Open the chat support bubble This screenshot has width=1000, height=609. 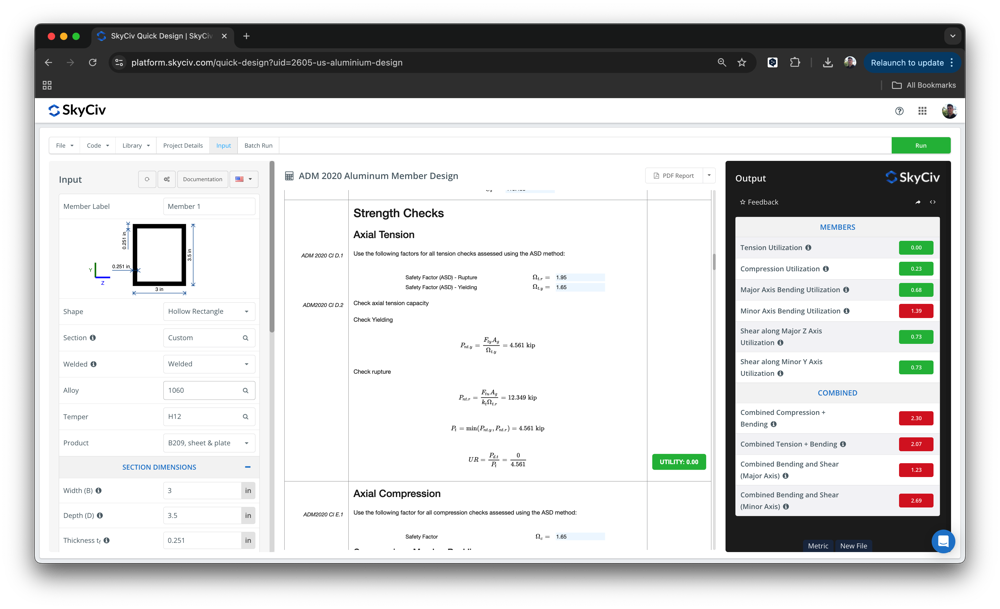[942, 541]
